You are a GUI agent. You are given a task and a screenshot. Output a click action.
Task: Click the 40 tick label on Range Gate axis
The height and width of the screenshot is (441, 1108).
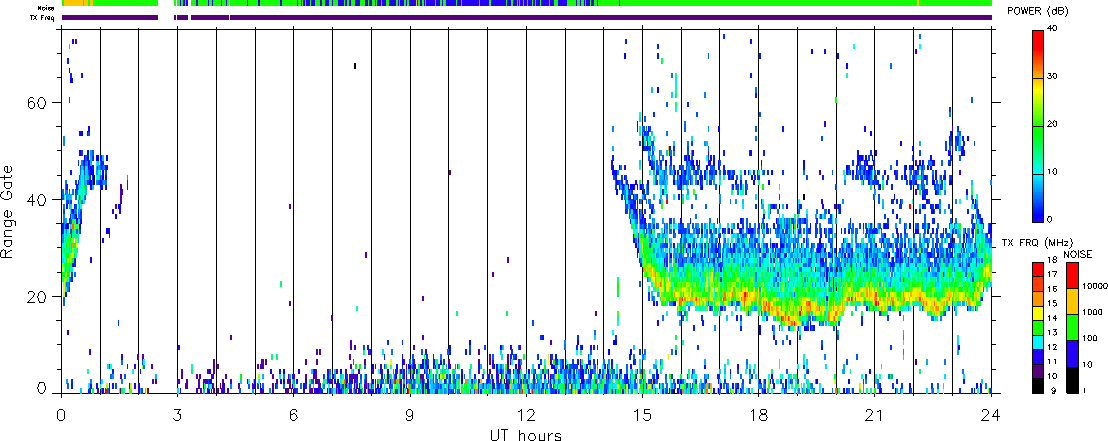[37, 200]
